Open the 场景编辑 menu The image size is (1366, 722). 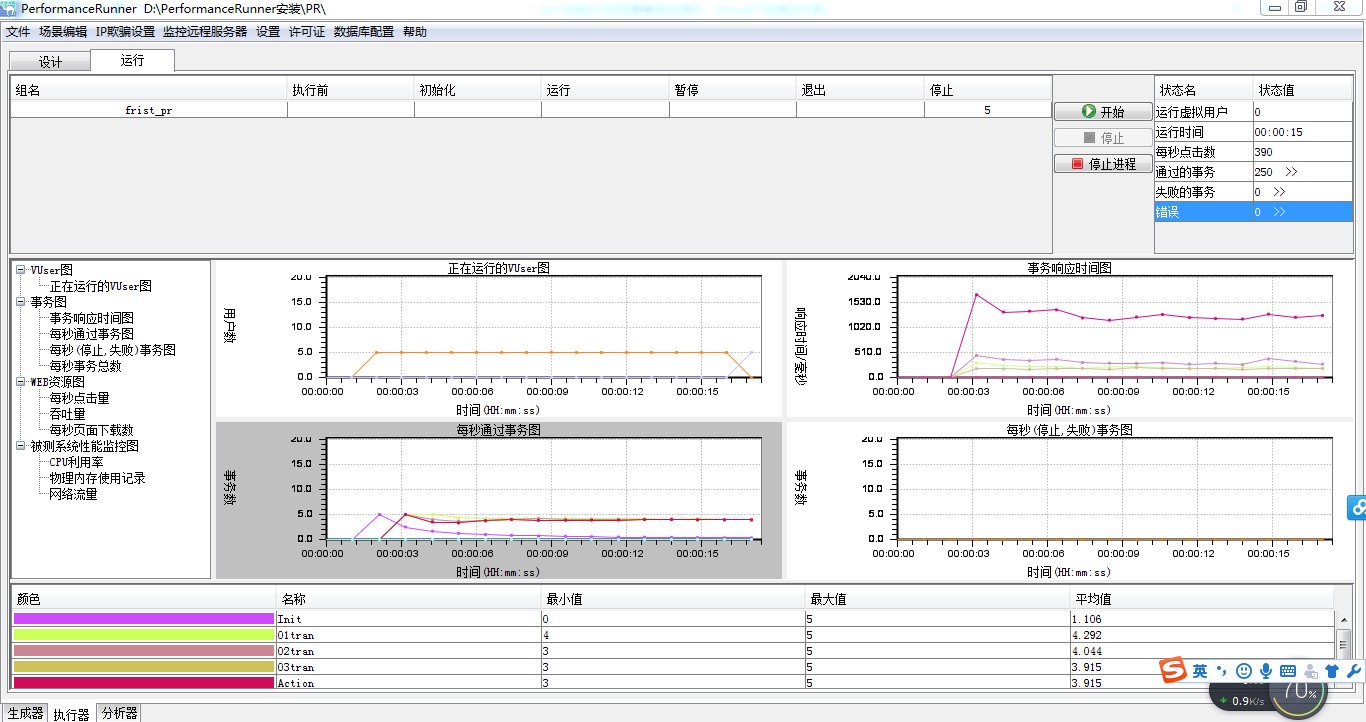tap(63, 32)
